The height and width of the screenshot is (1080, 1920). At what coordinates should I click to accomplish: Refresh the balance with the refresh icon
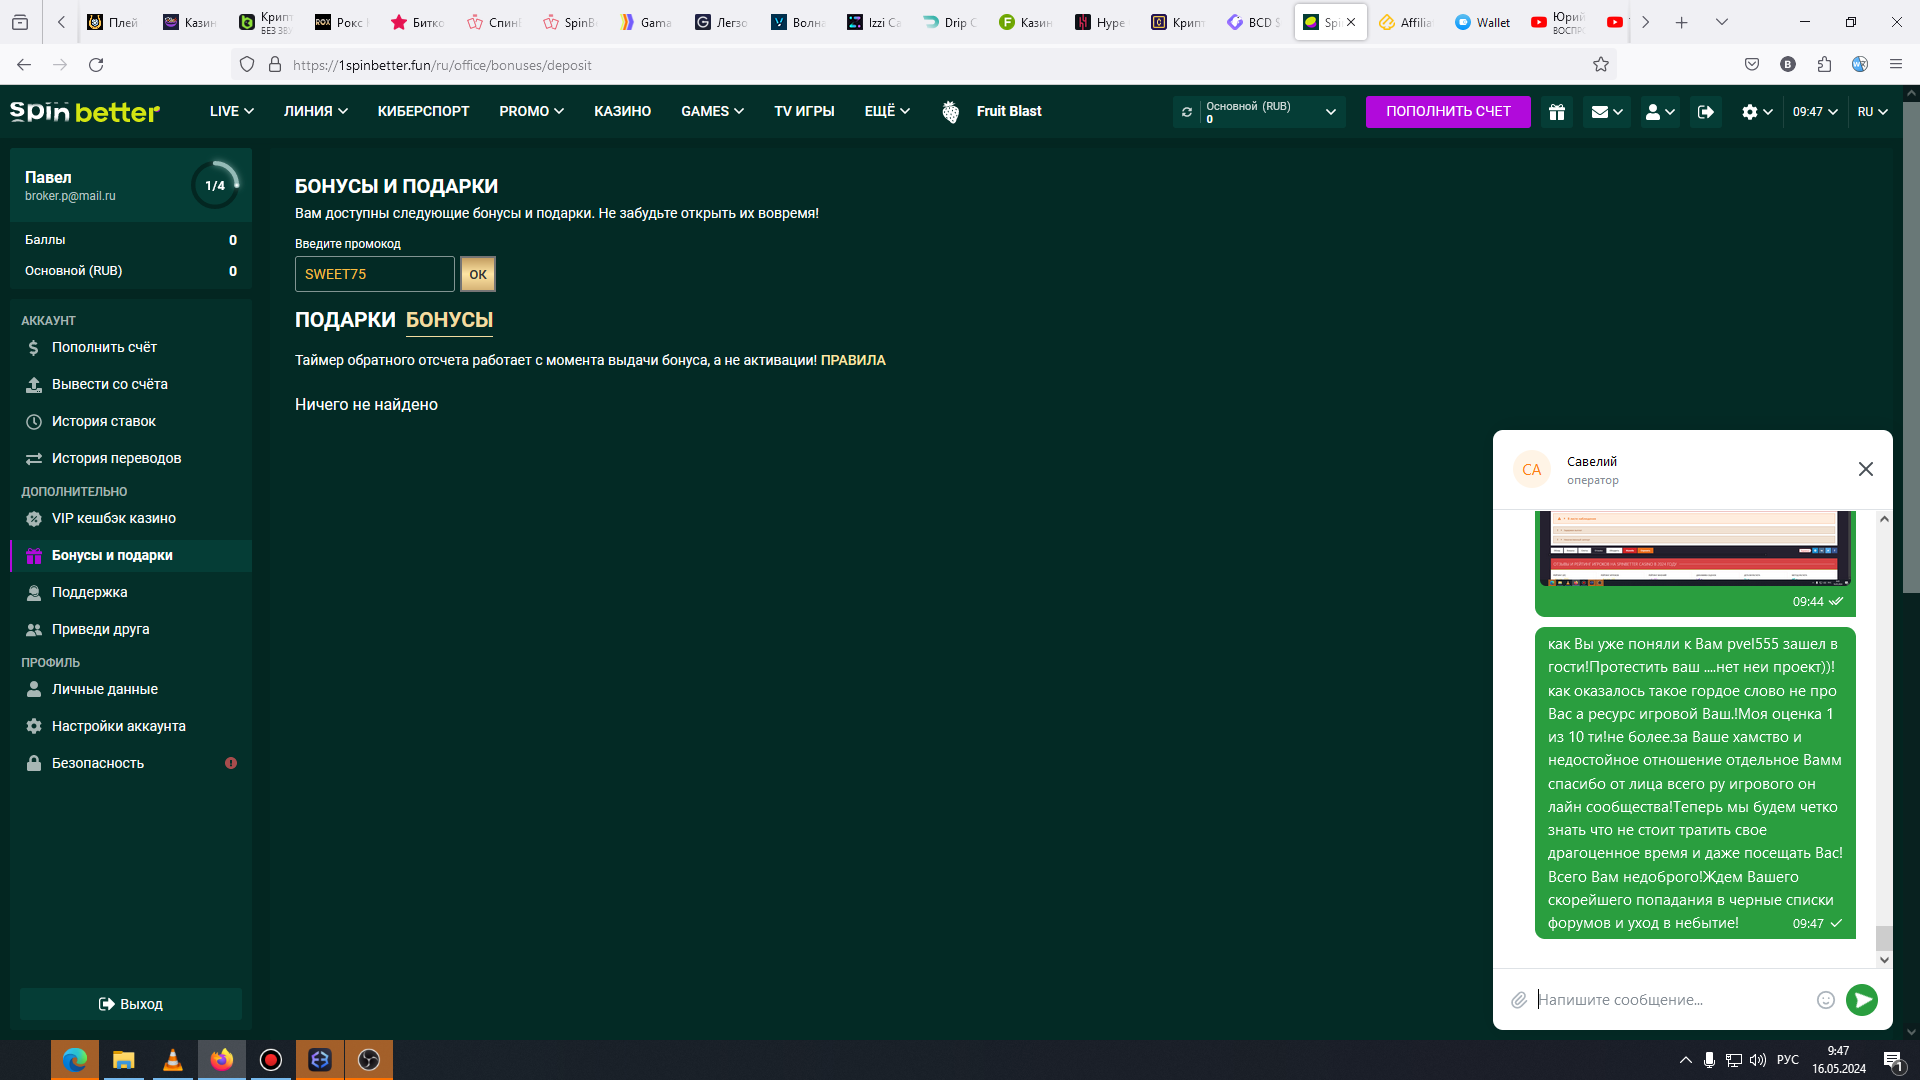pyautogui.click(x=1187, y=112)
